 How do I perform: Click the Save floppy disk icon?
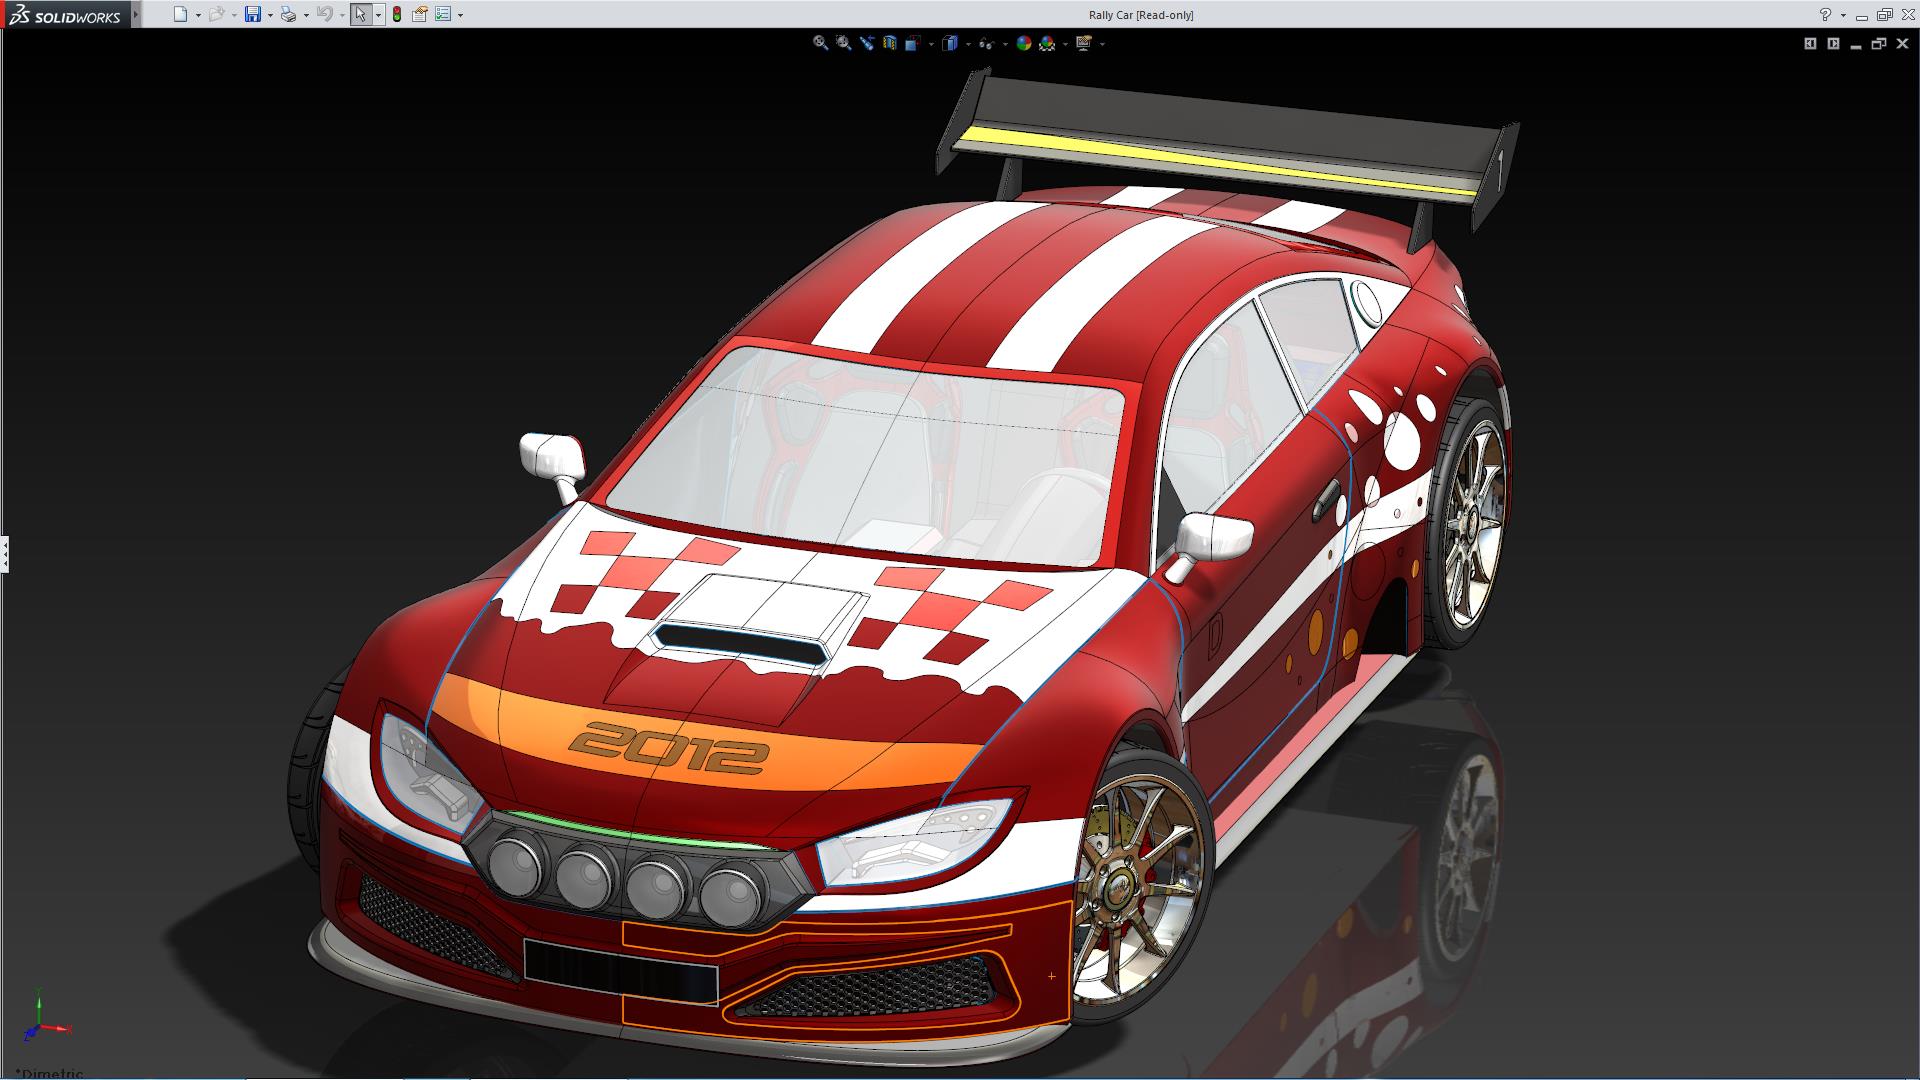point(253,14)
